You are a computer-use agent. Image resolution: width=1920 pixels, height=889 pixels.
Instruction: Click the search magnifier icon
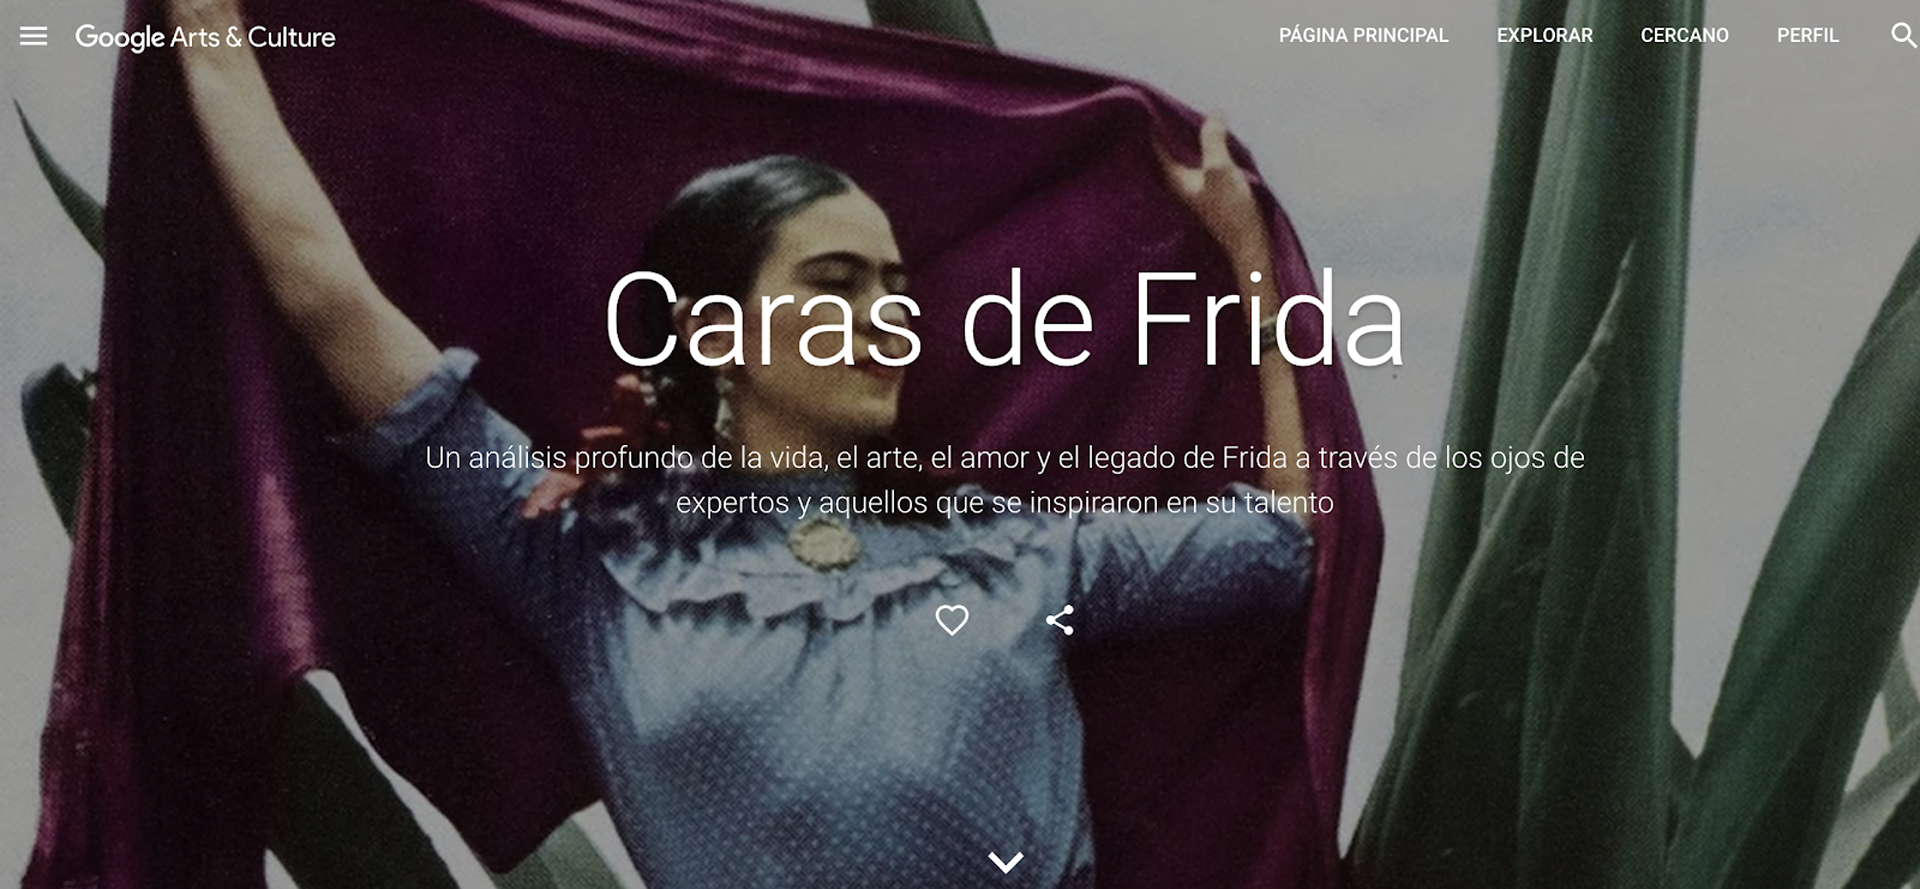(1903, 36)
